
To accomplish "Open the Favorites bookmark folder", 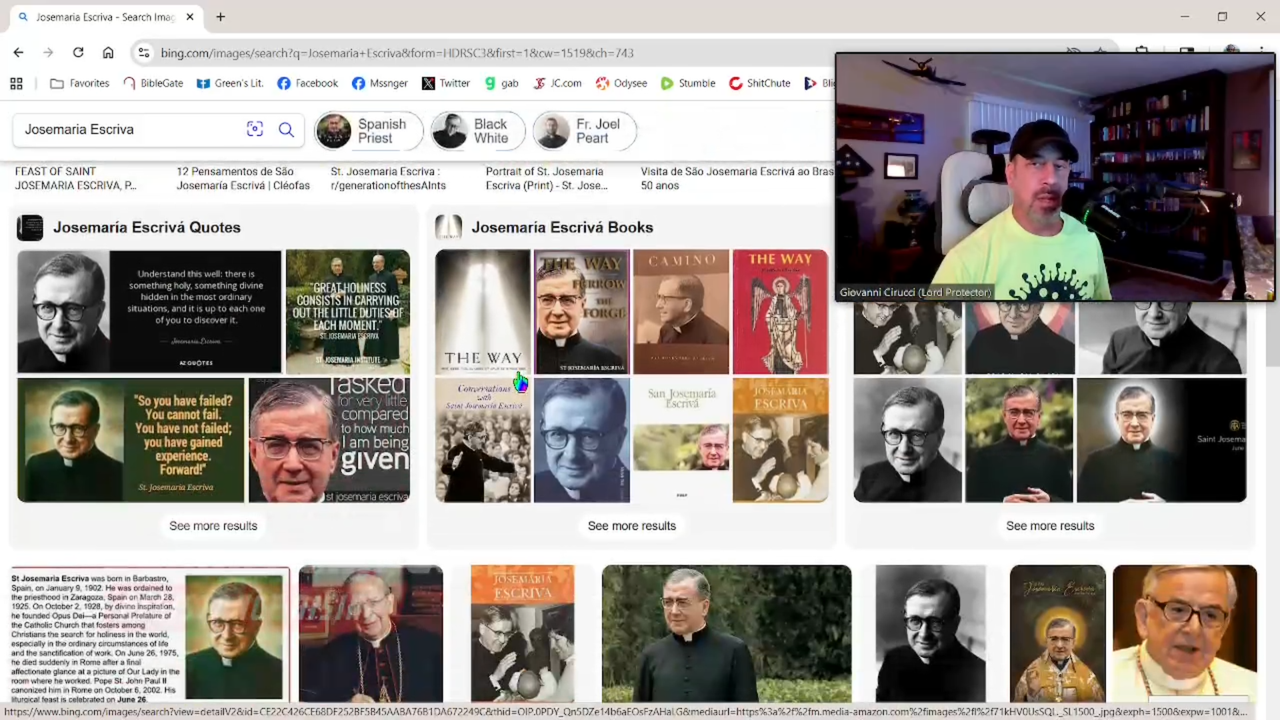I will (x=79, y=84).
